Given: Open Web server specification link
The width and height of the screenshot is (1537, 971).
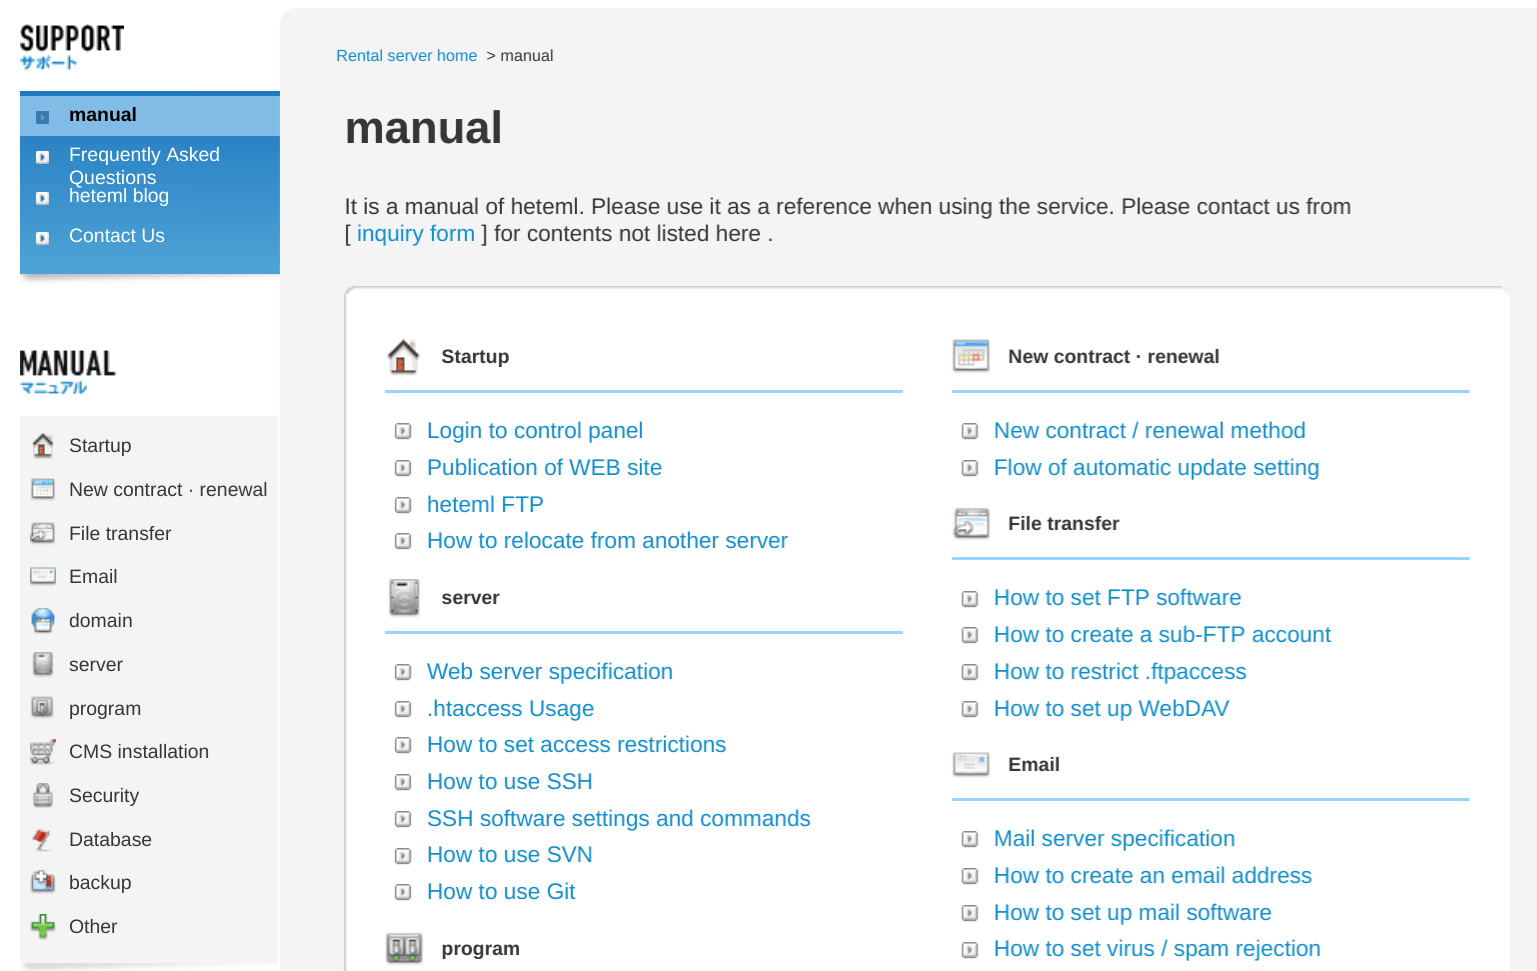Looking at the screenshot, I should (550, 672).
